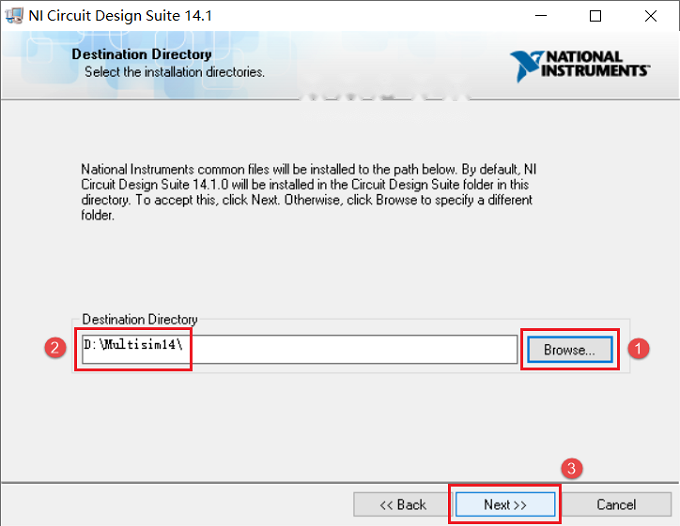
Task: Click the installer icon in title bar
Action: tap(14, 16)
